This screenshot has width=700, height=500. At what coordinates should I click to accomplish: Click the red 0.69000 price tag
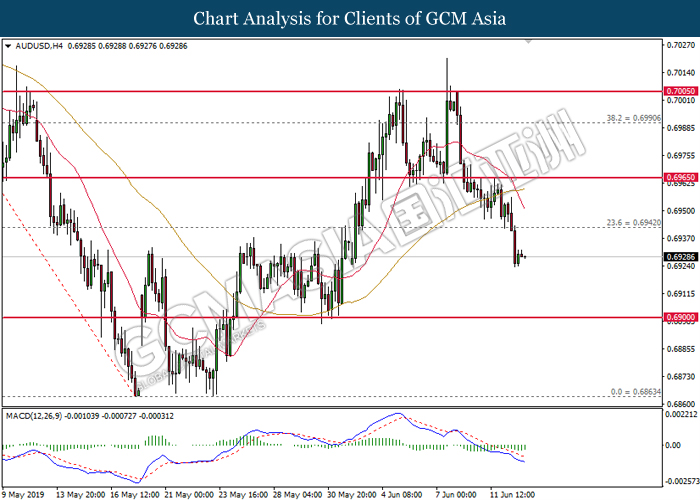pyautogui.click(x=679, y=317)
